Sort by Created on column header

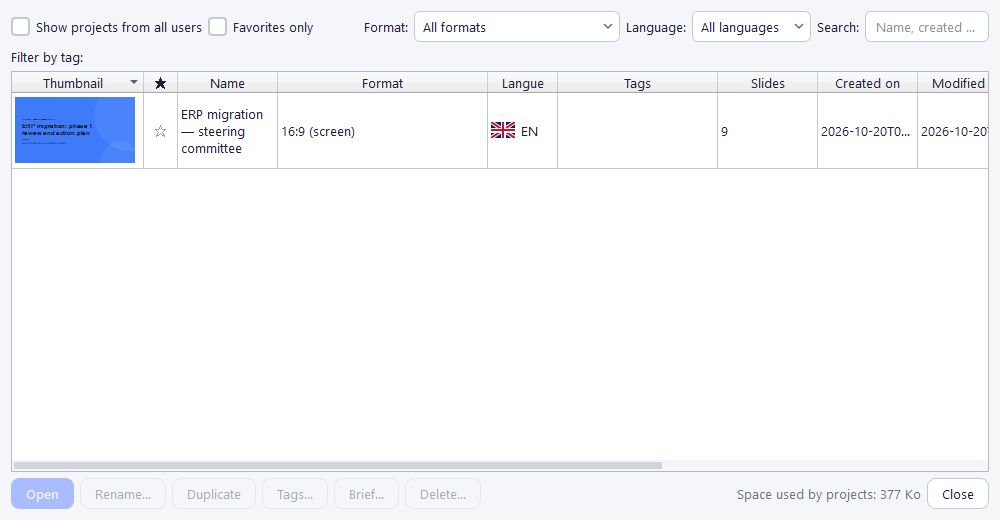click(x=867, y=83)
